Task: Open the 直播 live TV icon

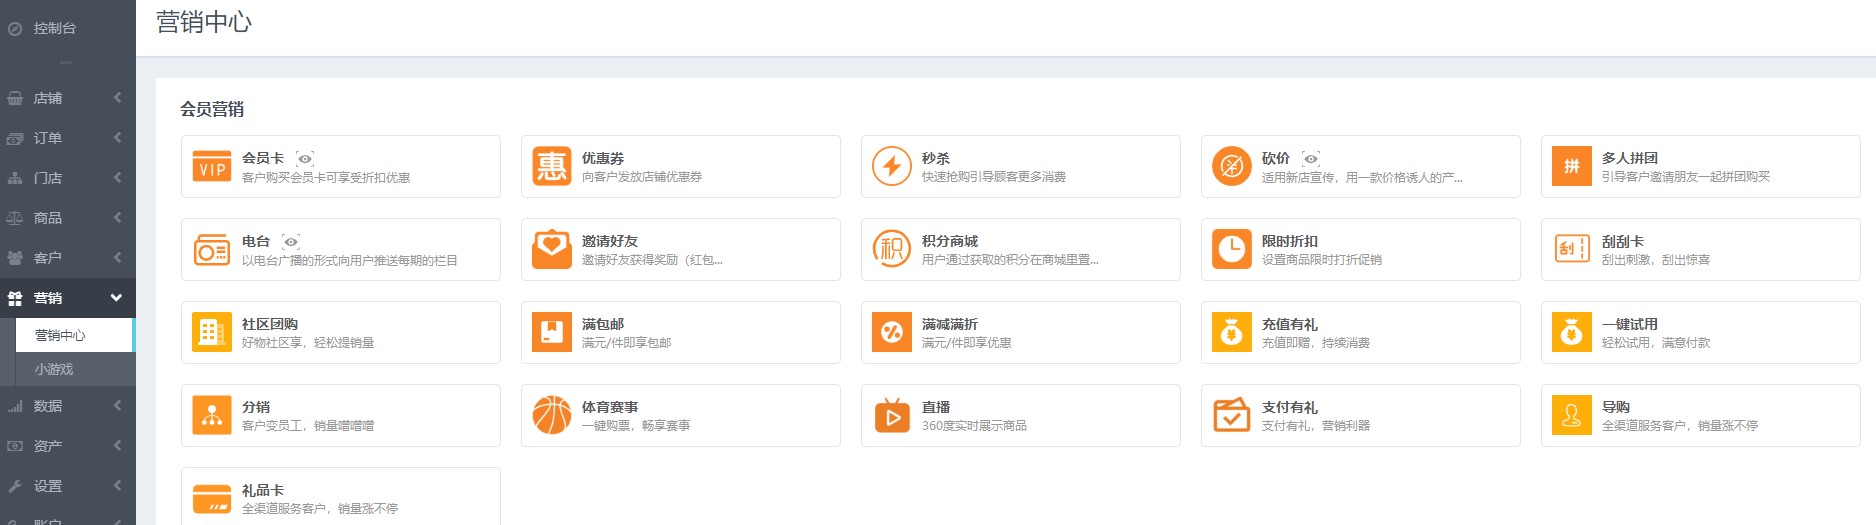Action: click(x=892, y=415)
